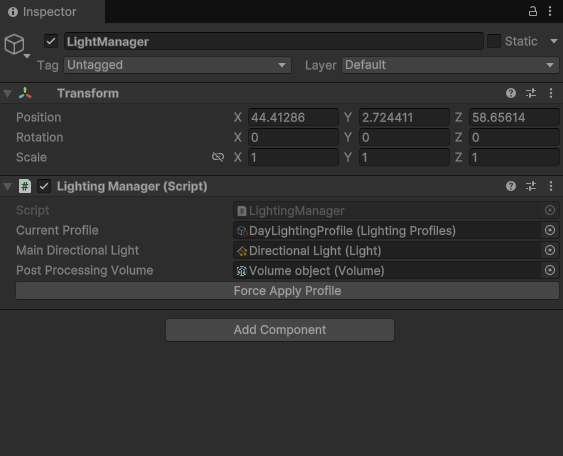The image size is (563, 456).
Task: Collapse the Transform component foldout
Action: point(8,94)
